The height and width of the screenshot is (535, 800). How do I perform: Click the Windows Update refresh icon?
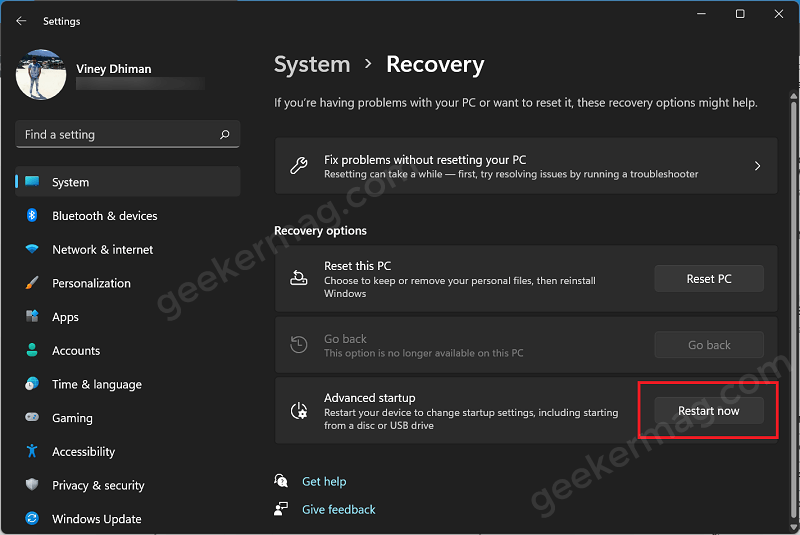[x=32, y=518]
